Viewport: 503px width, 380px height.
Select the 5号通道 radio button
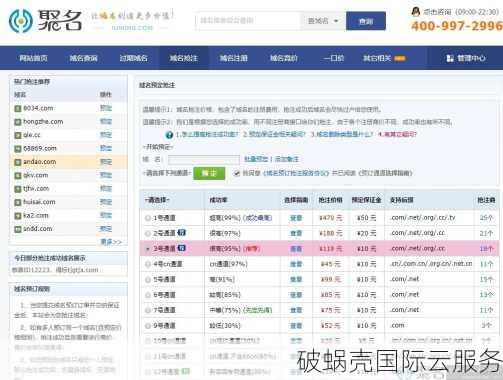pyautogui.click(x=147, y=279)
